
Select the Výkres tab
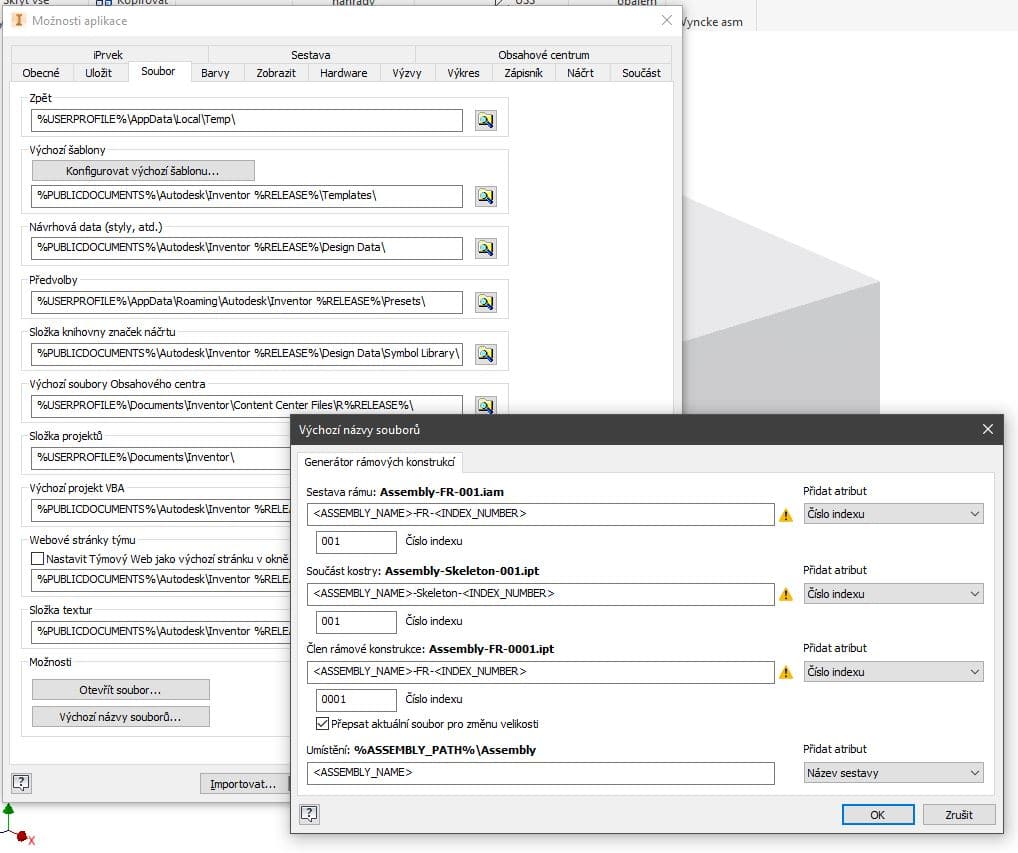pyautogui.click(x=464, y=73)
